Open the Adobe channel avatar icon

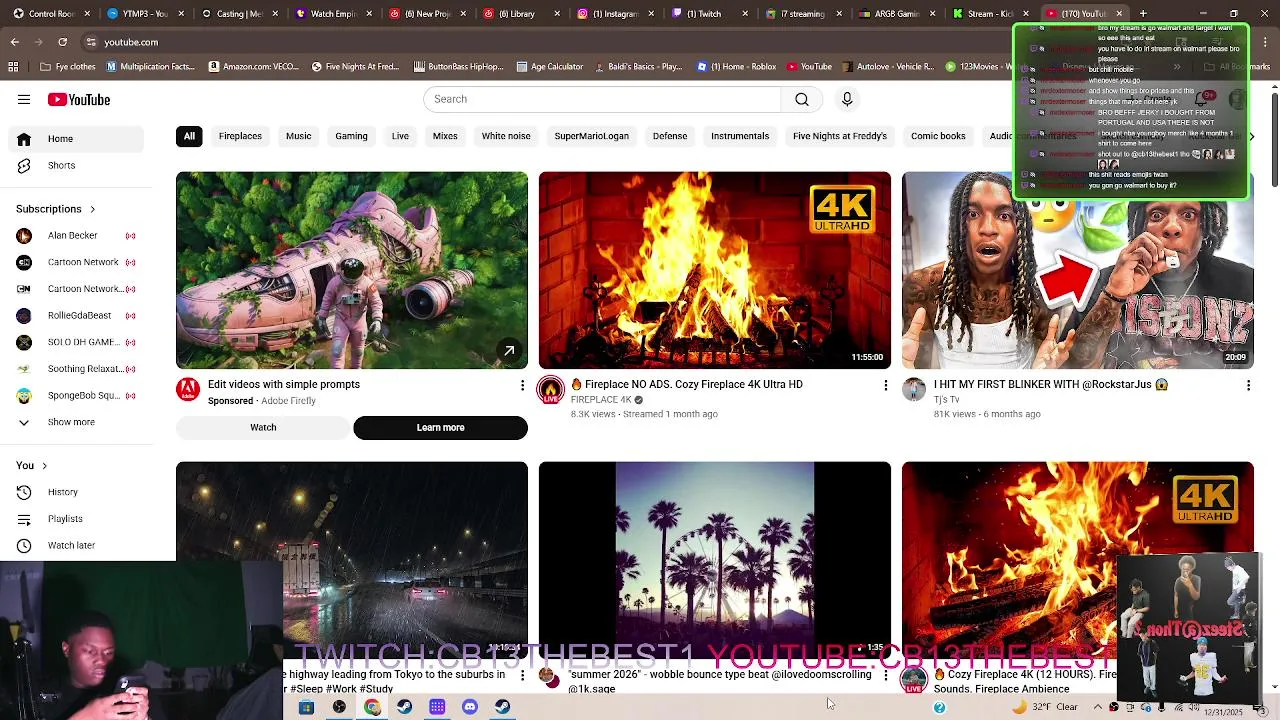pyautogui.click(x=188, y=390)
